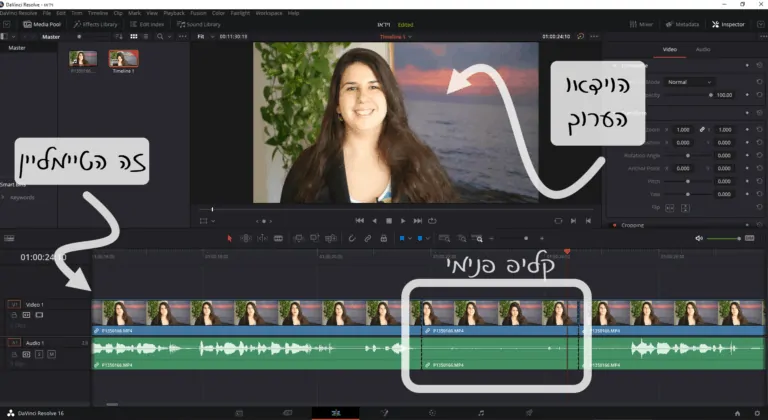Toggle loop playback in viewer
The width and height of the screenshot is (768, 420).
tap(432, 221)
